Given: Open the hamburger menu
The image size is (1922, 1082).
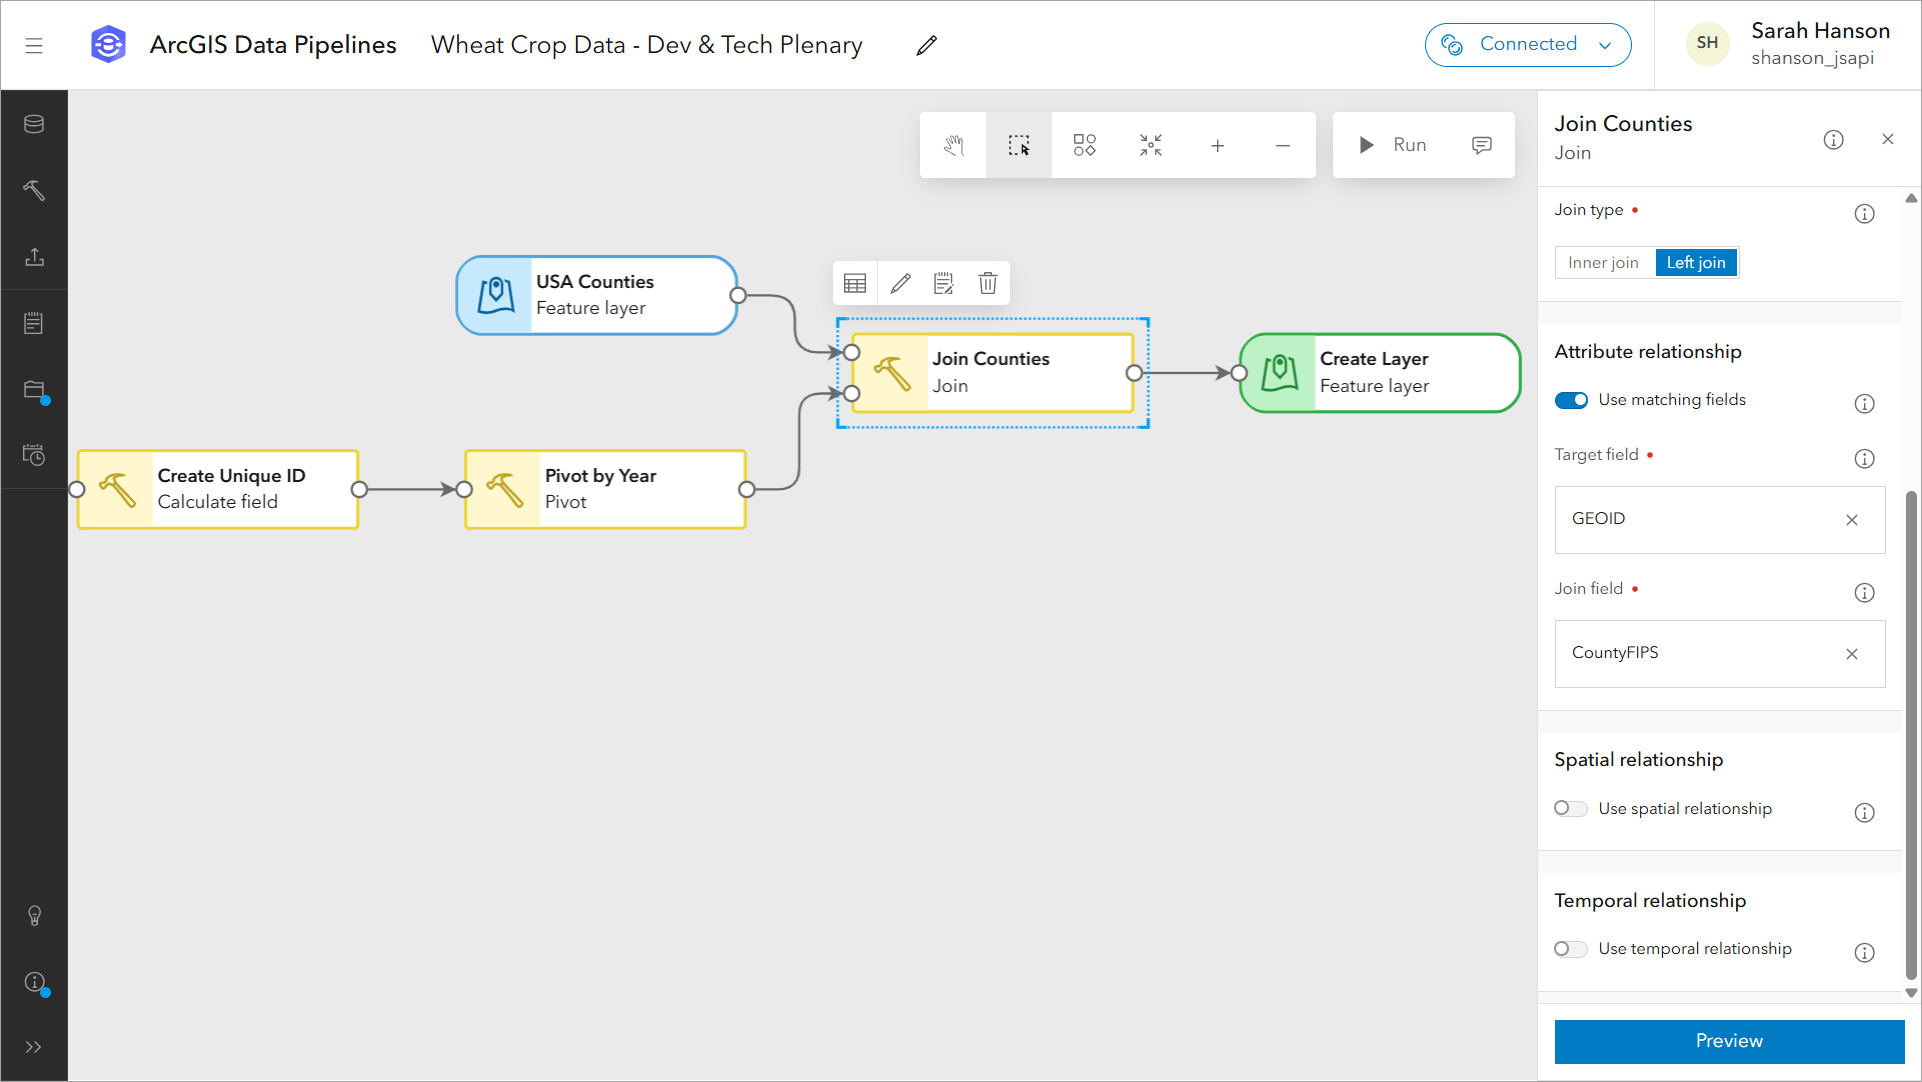Looking at the screenshot, I should tap(35, 44).
